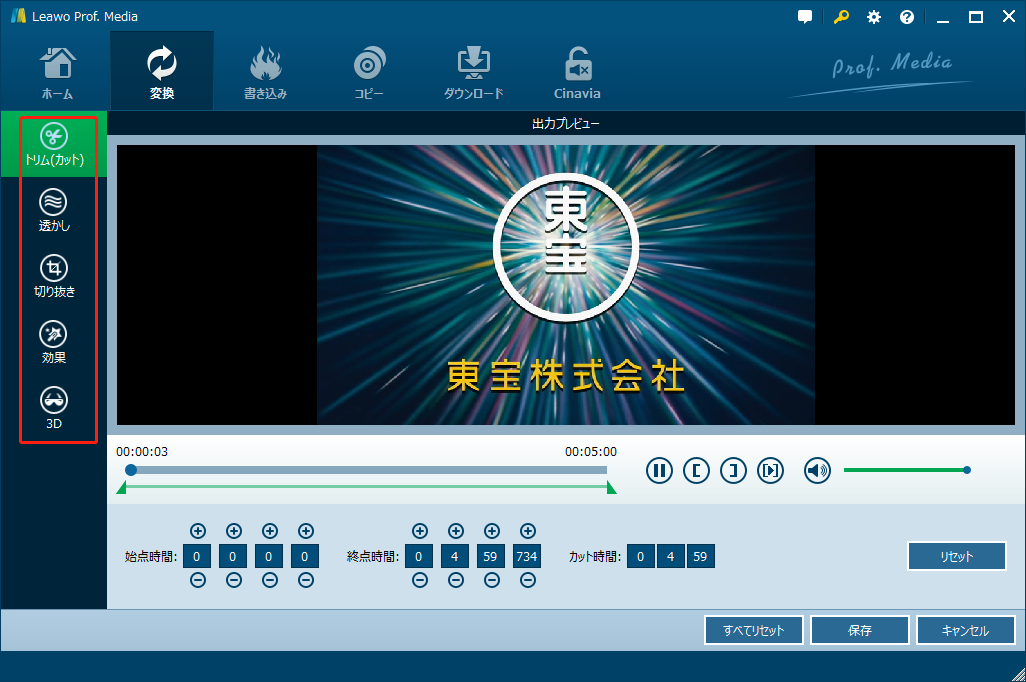
Task: Click the 始点時間 minutes field
Action: (232, 556)
